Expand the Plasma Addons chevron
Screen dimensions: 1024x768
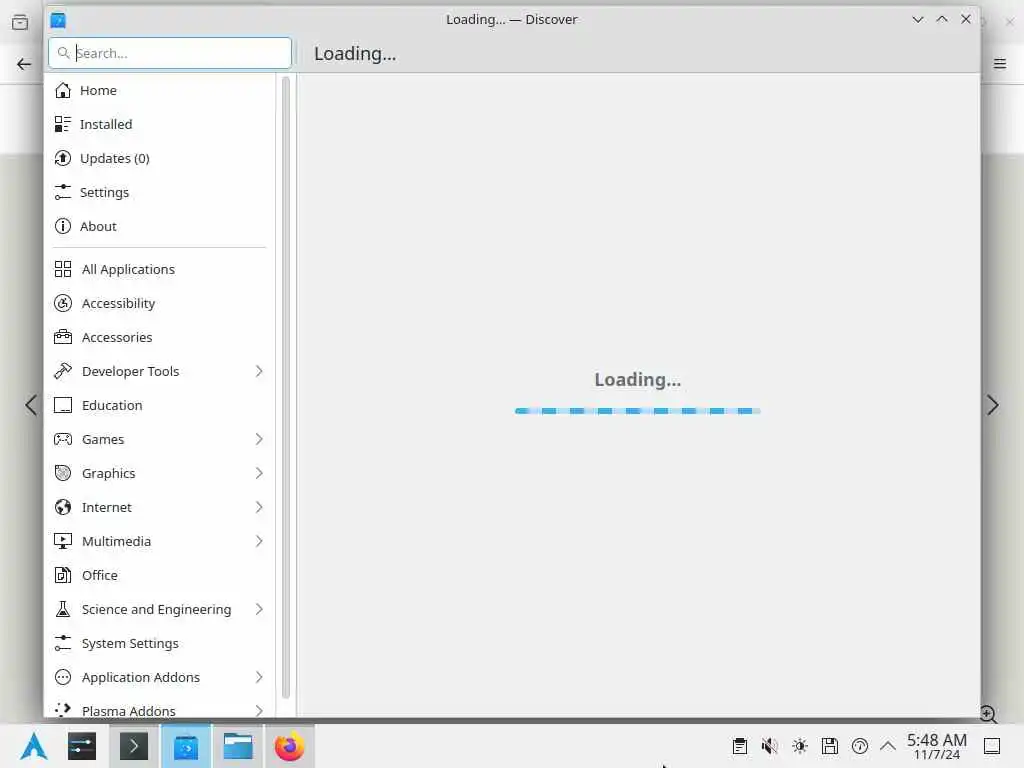coord(259,710)
